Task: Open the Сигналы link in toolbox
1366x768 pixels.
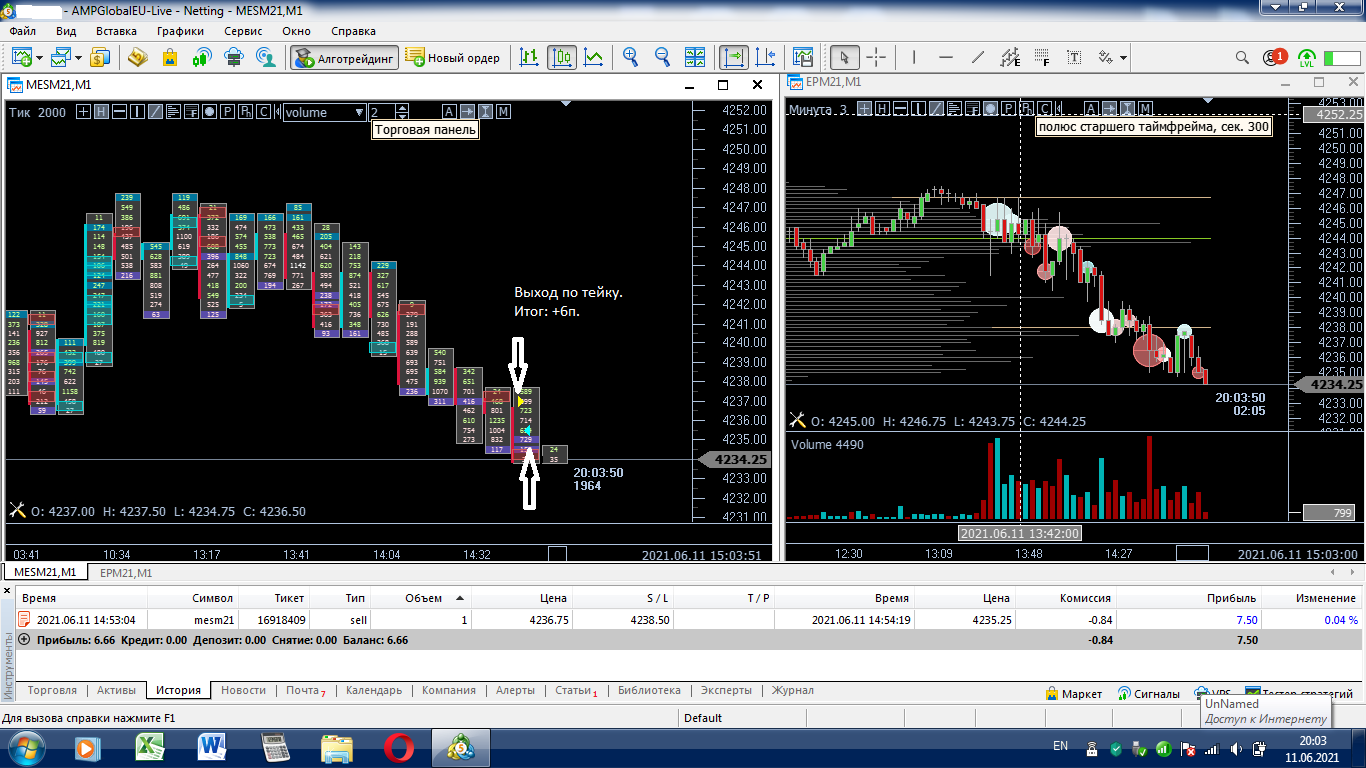Action: (1148, 693)
